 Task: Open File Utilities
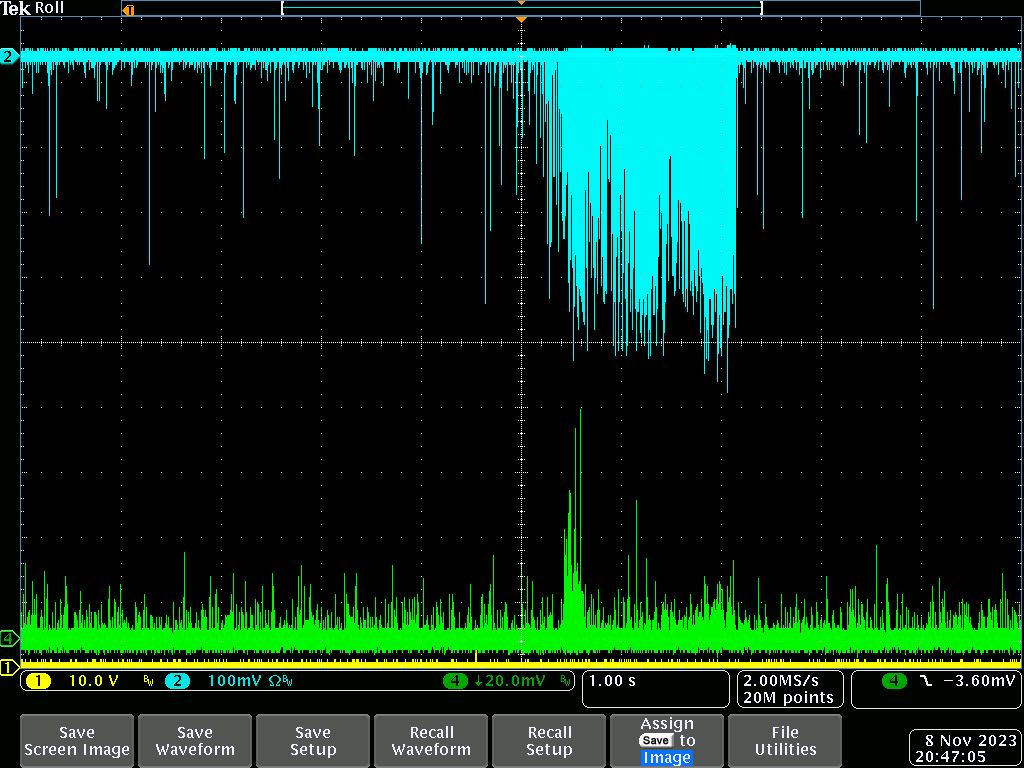click(785, 741)
